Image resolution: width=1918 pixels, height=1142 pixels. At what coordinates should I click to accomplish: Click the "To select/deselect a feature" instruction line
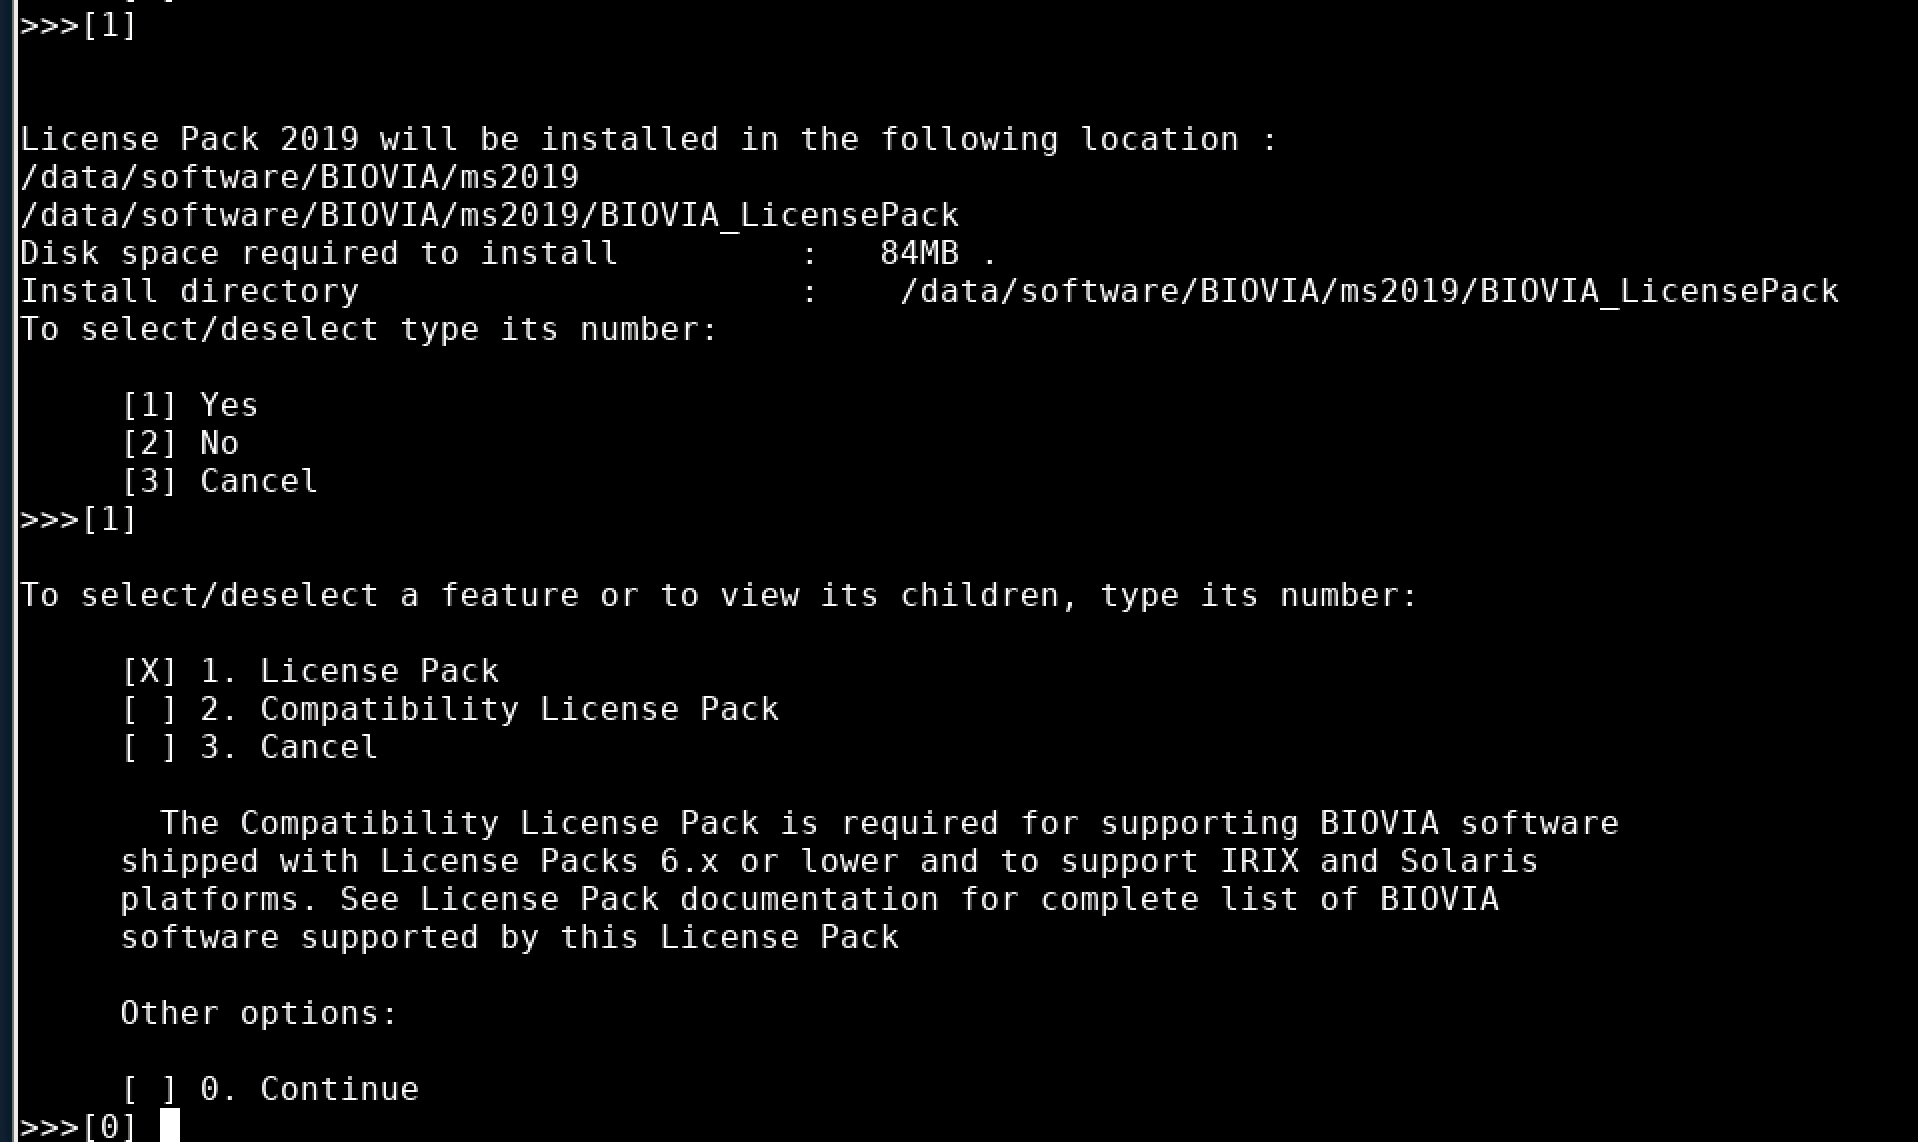coord(719,595)
